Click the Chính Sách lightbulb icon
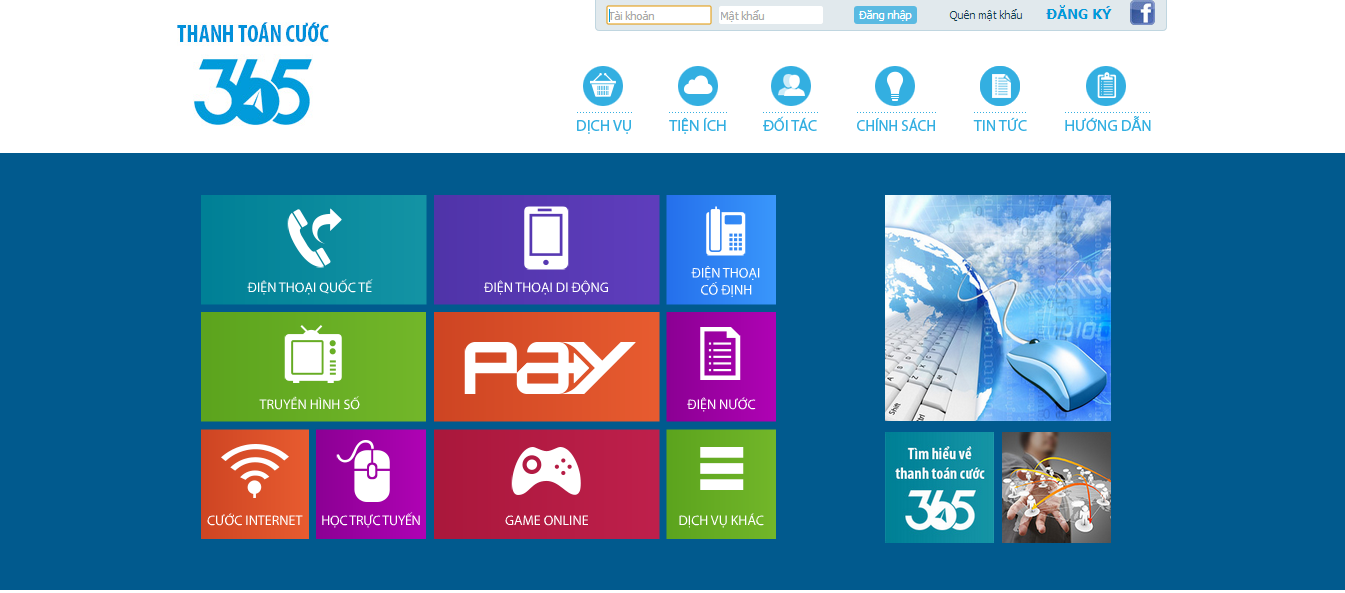 pyautogui.click(x=895, y=86)
